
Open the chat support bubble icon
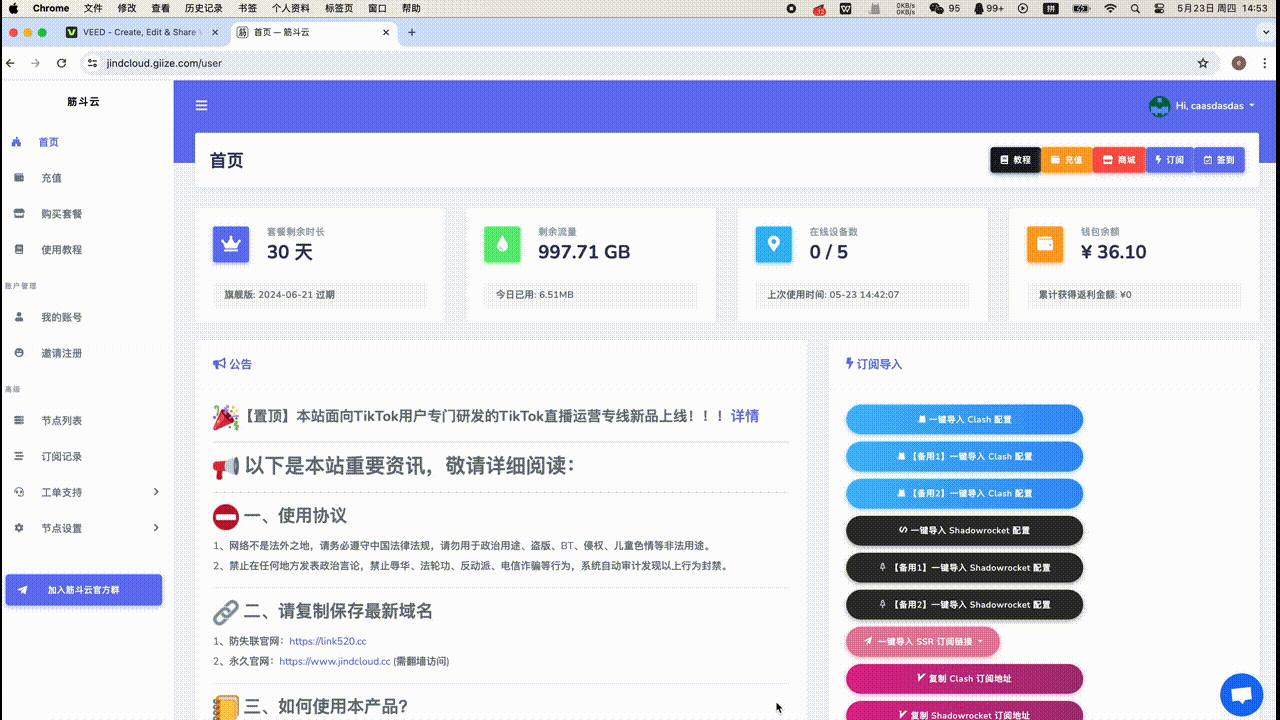1241,695
